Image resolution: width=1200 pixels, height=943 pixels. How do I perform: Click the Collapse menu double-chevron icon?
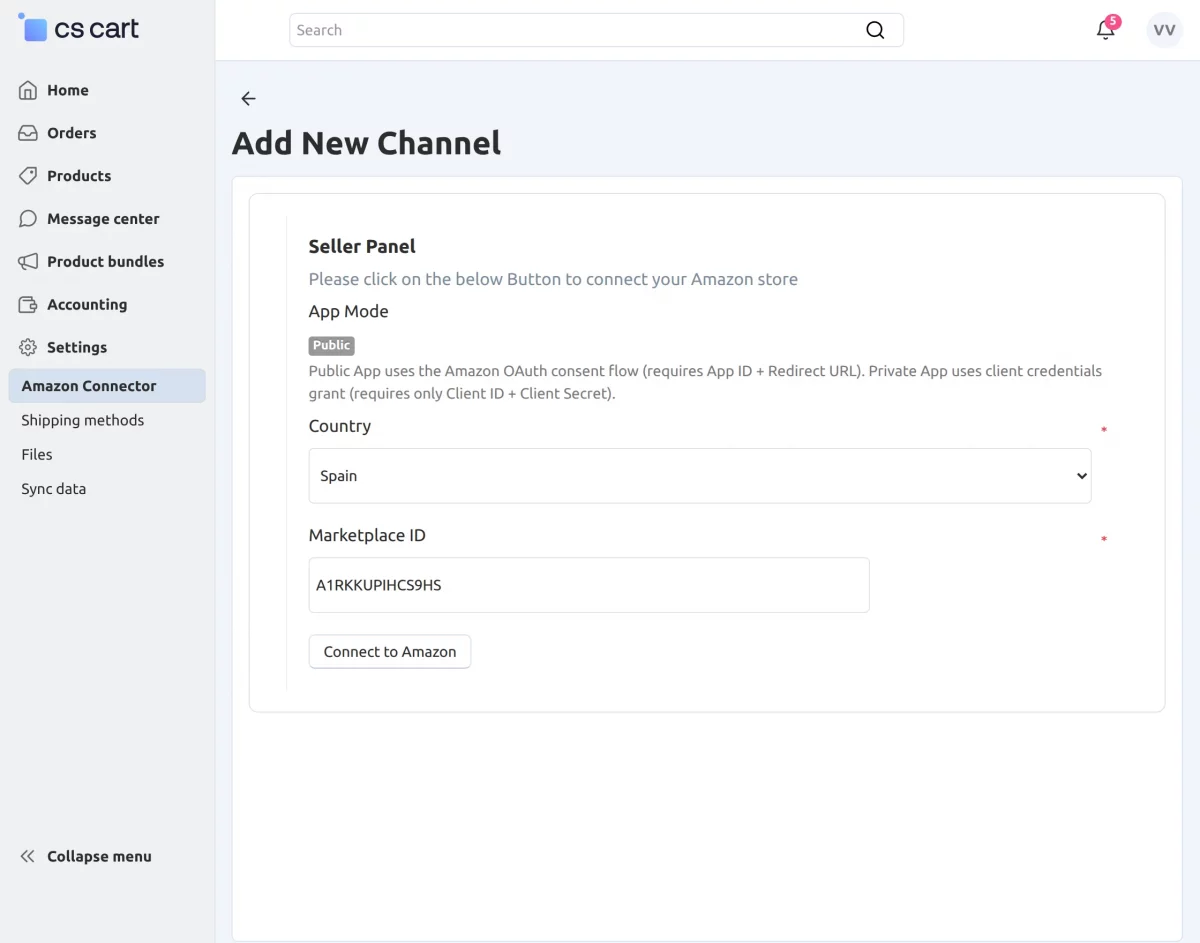point(28,856)
